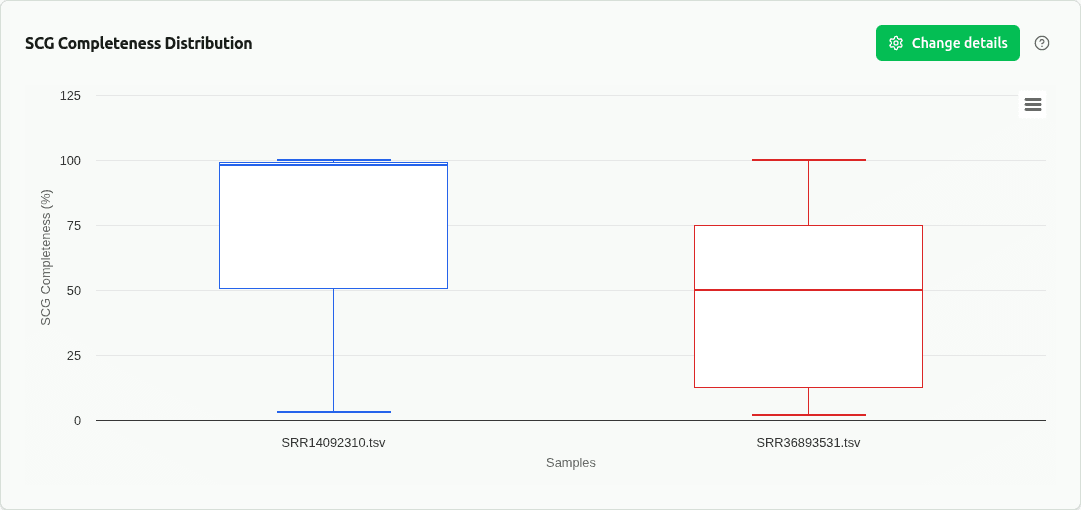Click the gear icon in Change details
Image resolution: width=1081 pixels, height=510 pixels.
[896, 43]
